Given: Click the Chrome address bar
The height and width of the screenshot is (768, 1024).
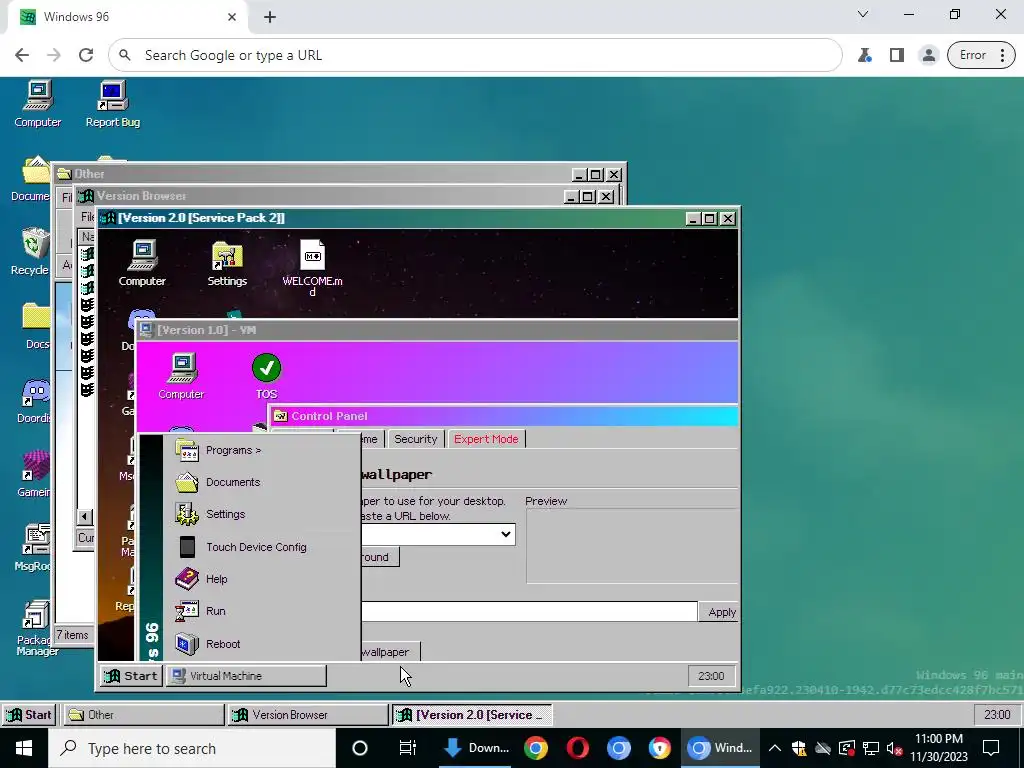Looking at the screenshot, I should point(475,55).
